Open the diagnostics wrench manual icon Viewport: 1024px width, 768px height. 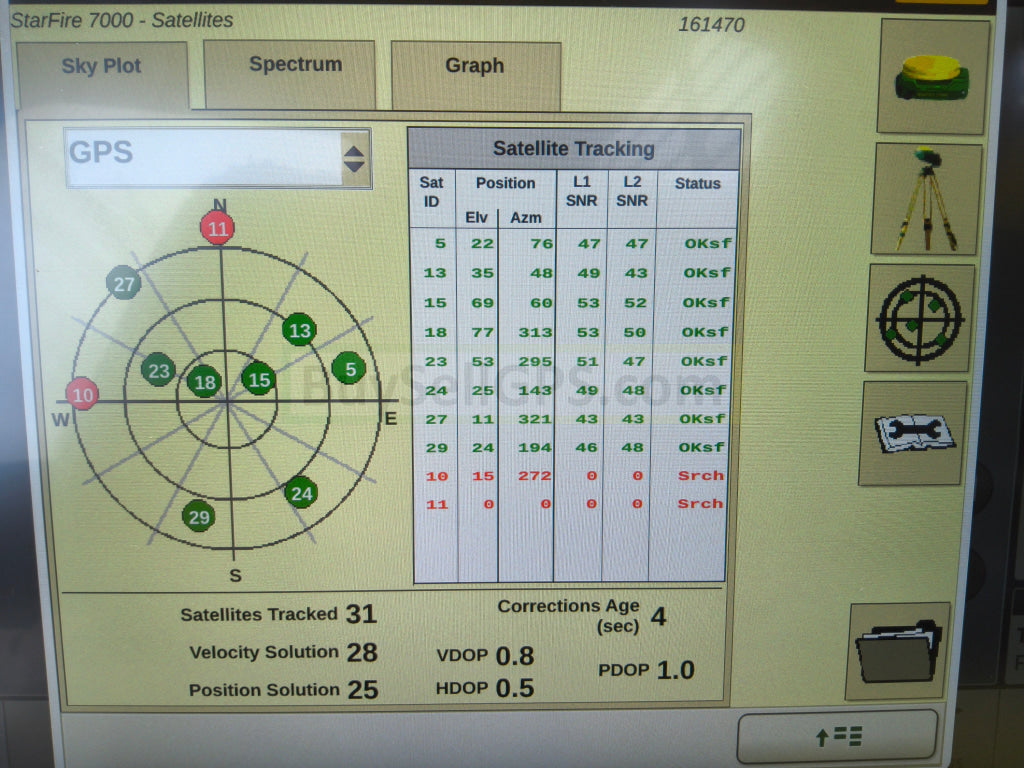(912, 433)
